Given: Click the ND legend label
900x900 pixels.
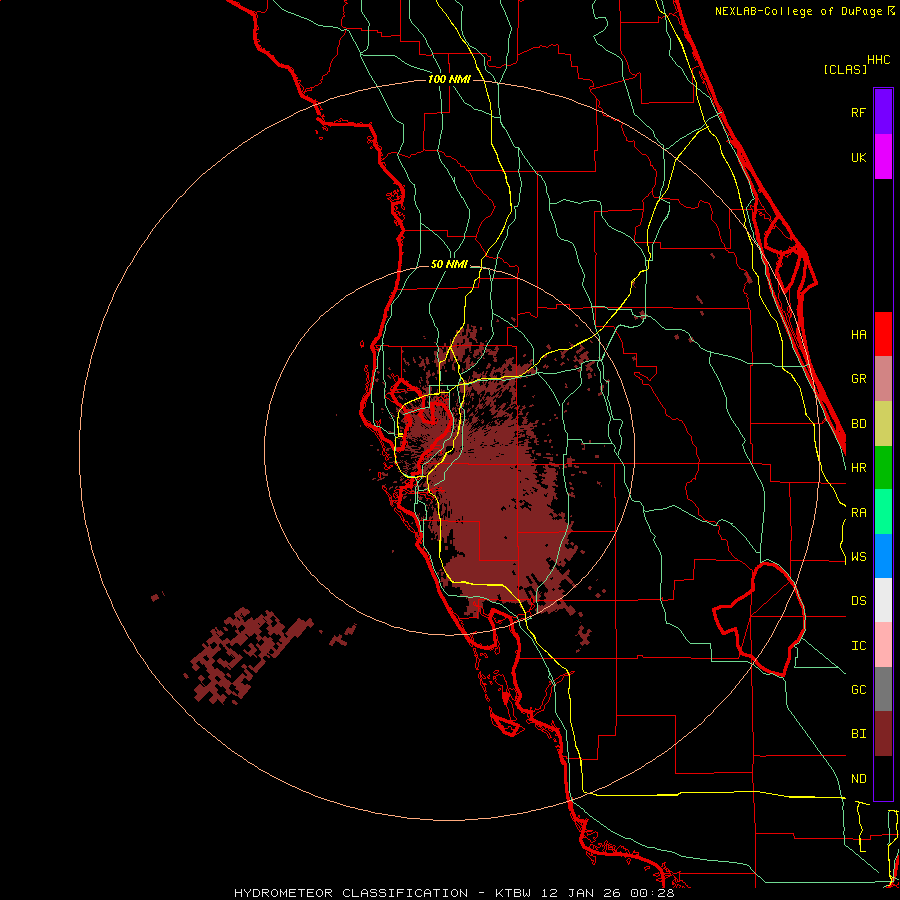Looking at the screenshot, I should [x=859, y=779].
